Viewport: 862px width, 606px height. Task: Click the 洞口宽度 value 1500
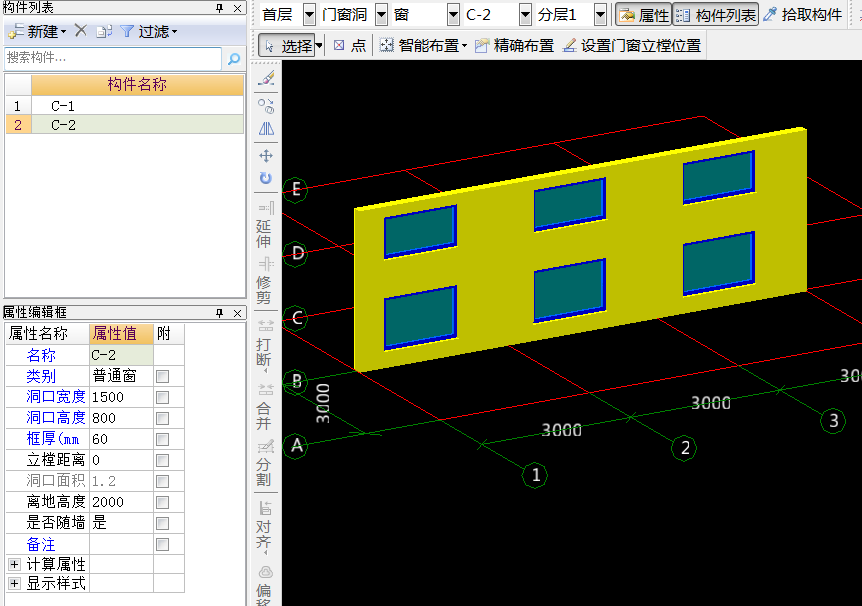click(121, 397)
